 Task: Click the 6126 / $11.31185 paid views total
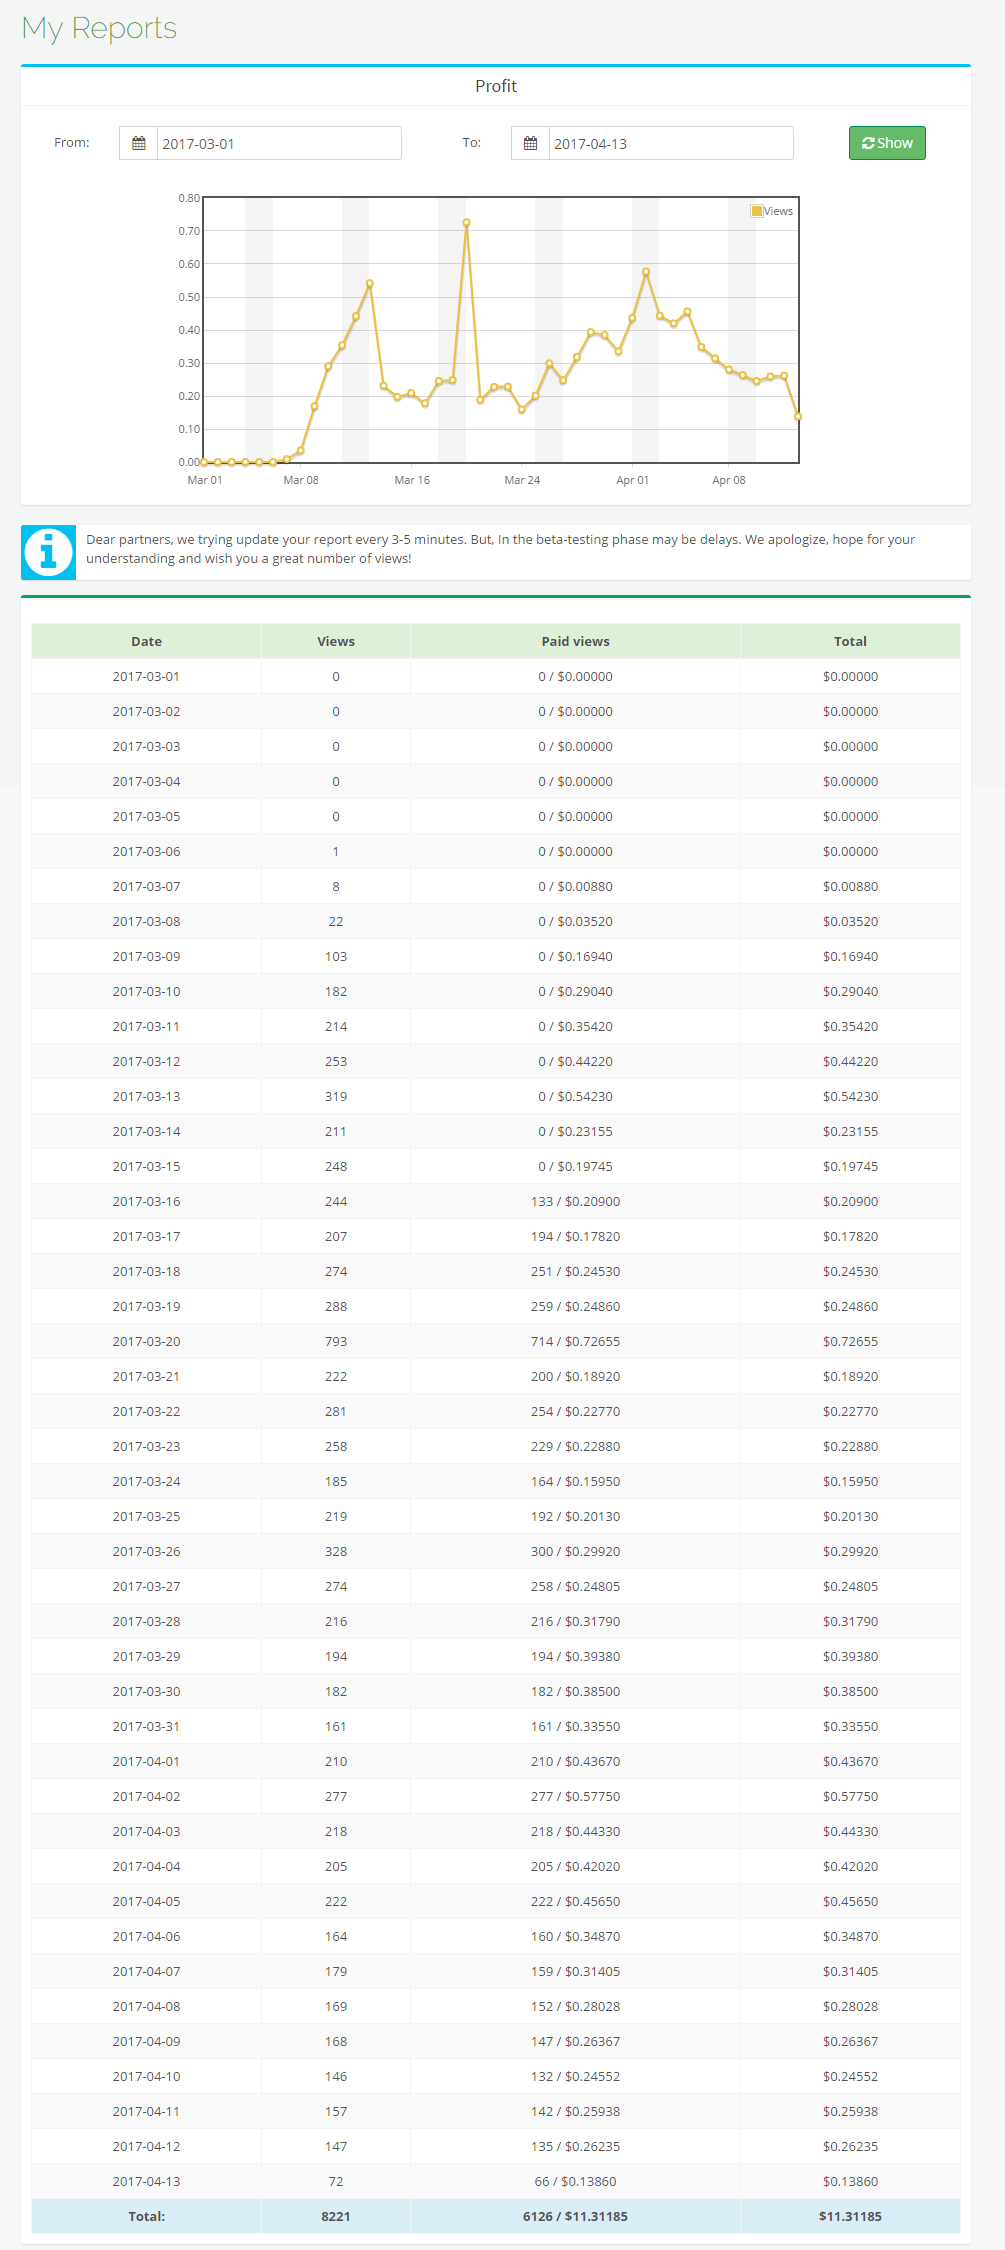(x=575, y=2216)
